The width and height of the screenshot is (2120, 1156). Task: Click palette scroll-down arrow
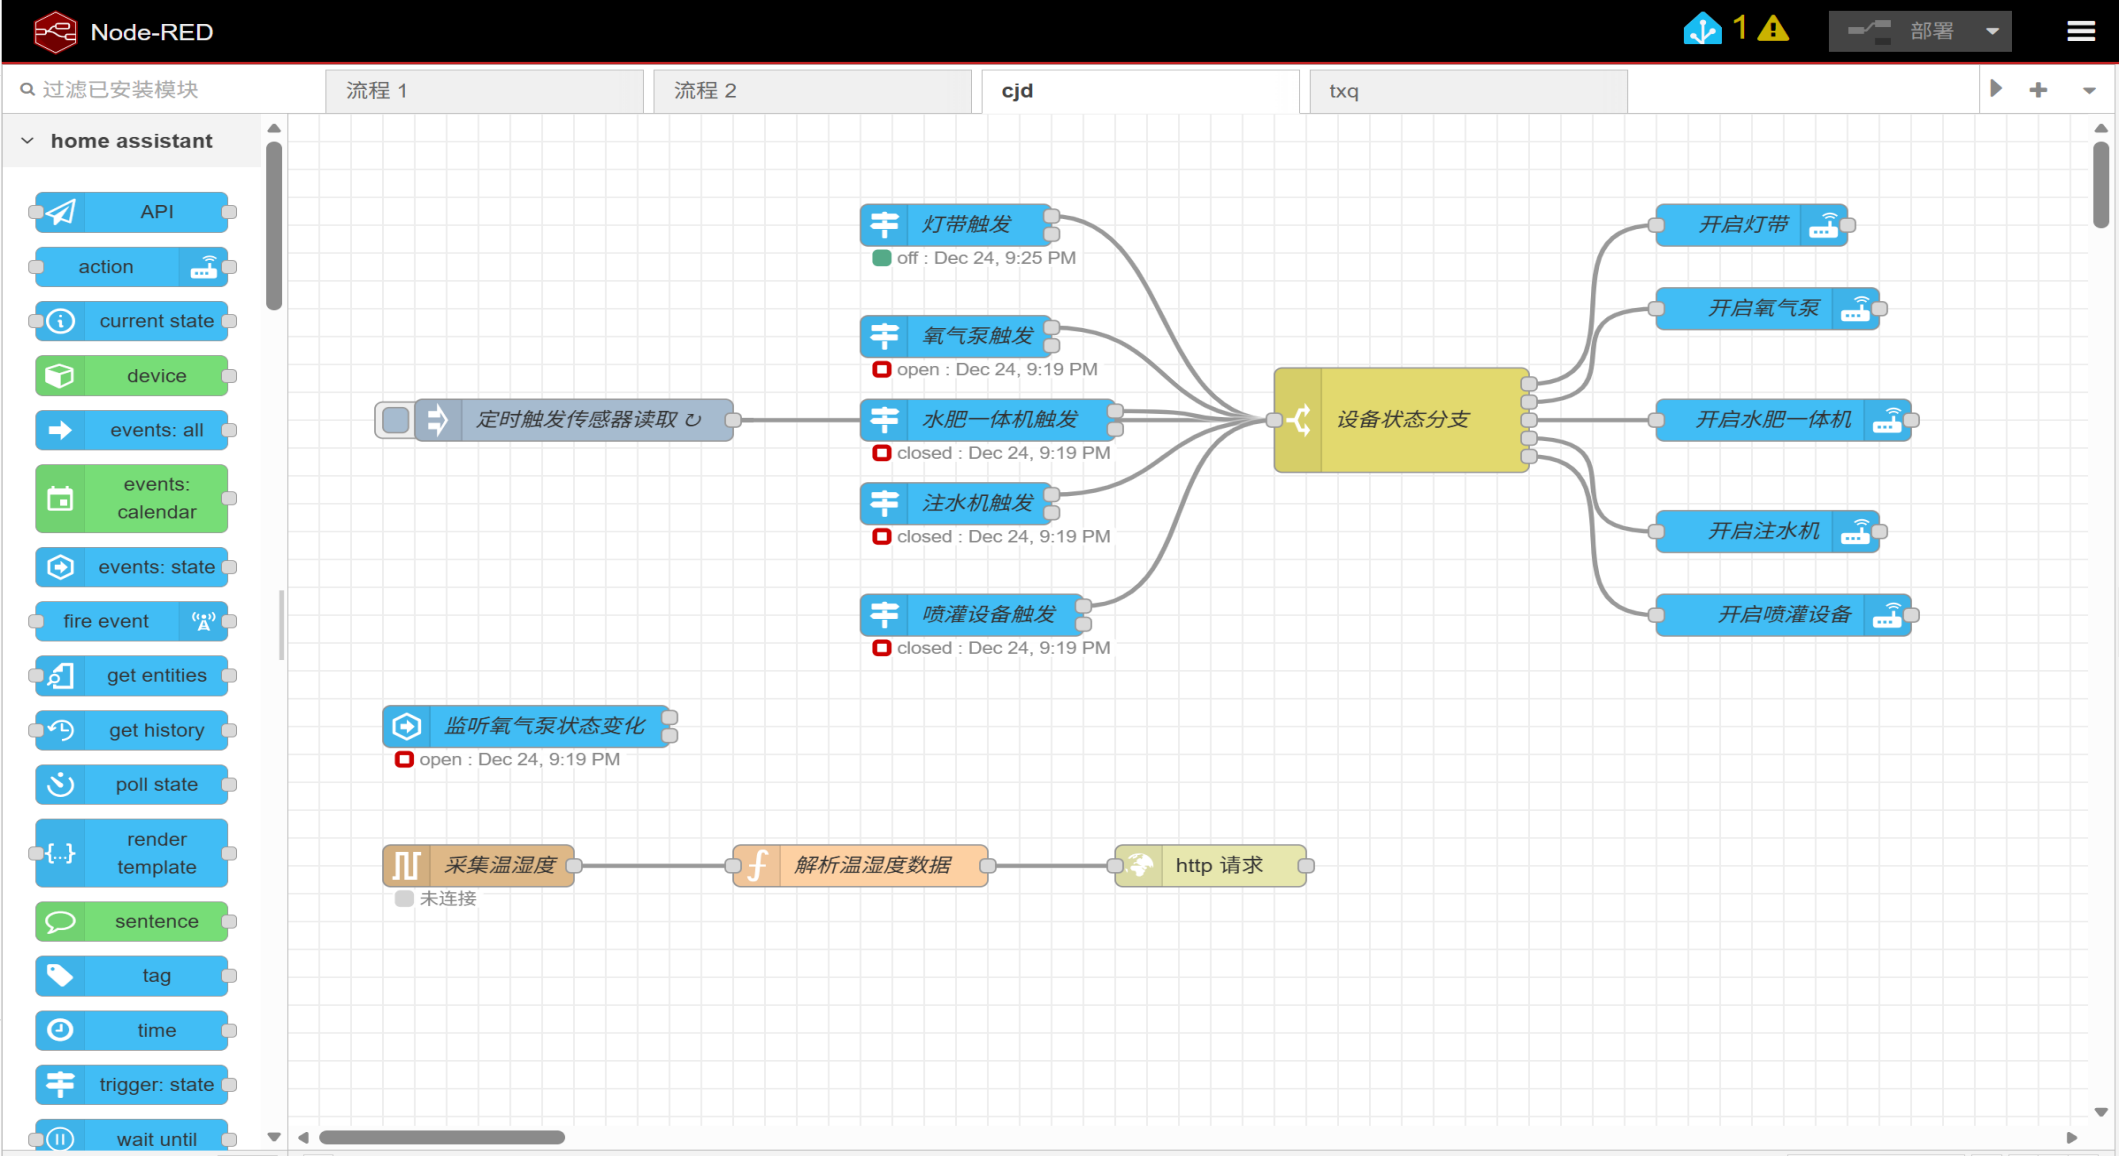pos(274,1137)
